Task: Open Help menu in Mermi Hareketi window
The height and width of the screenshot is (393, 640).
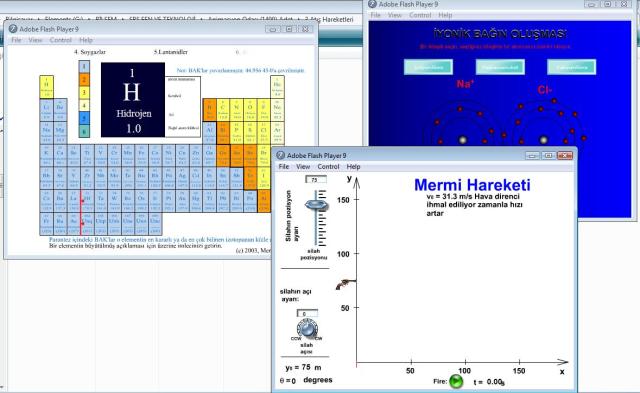Action: pos(353,167)
